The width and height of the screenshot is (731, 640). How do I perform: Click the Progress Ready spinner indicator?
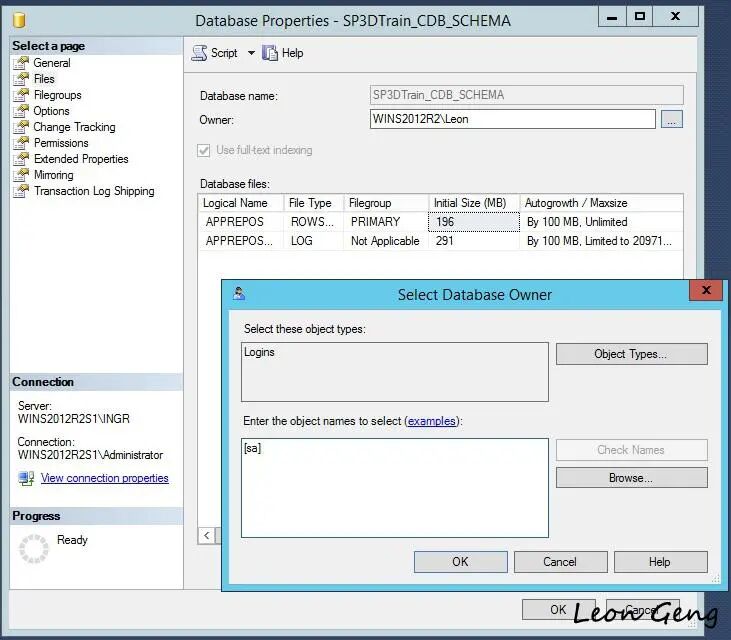pos(34,549)
